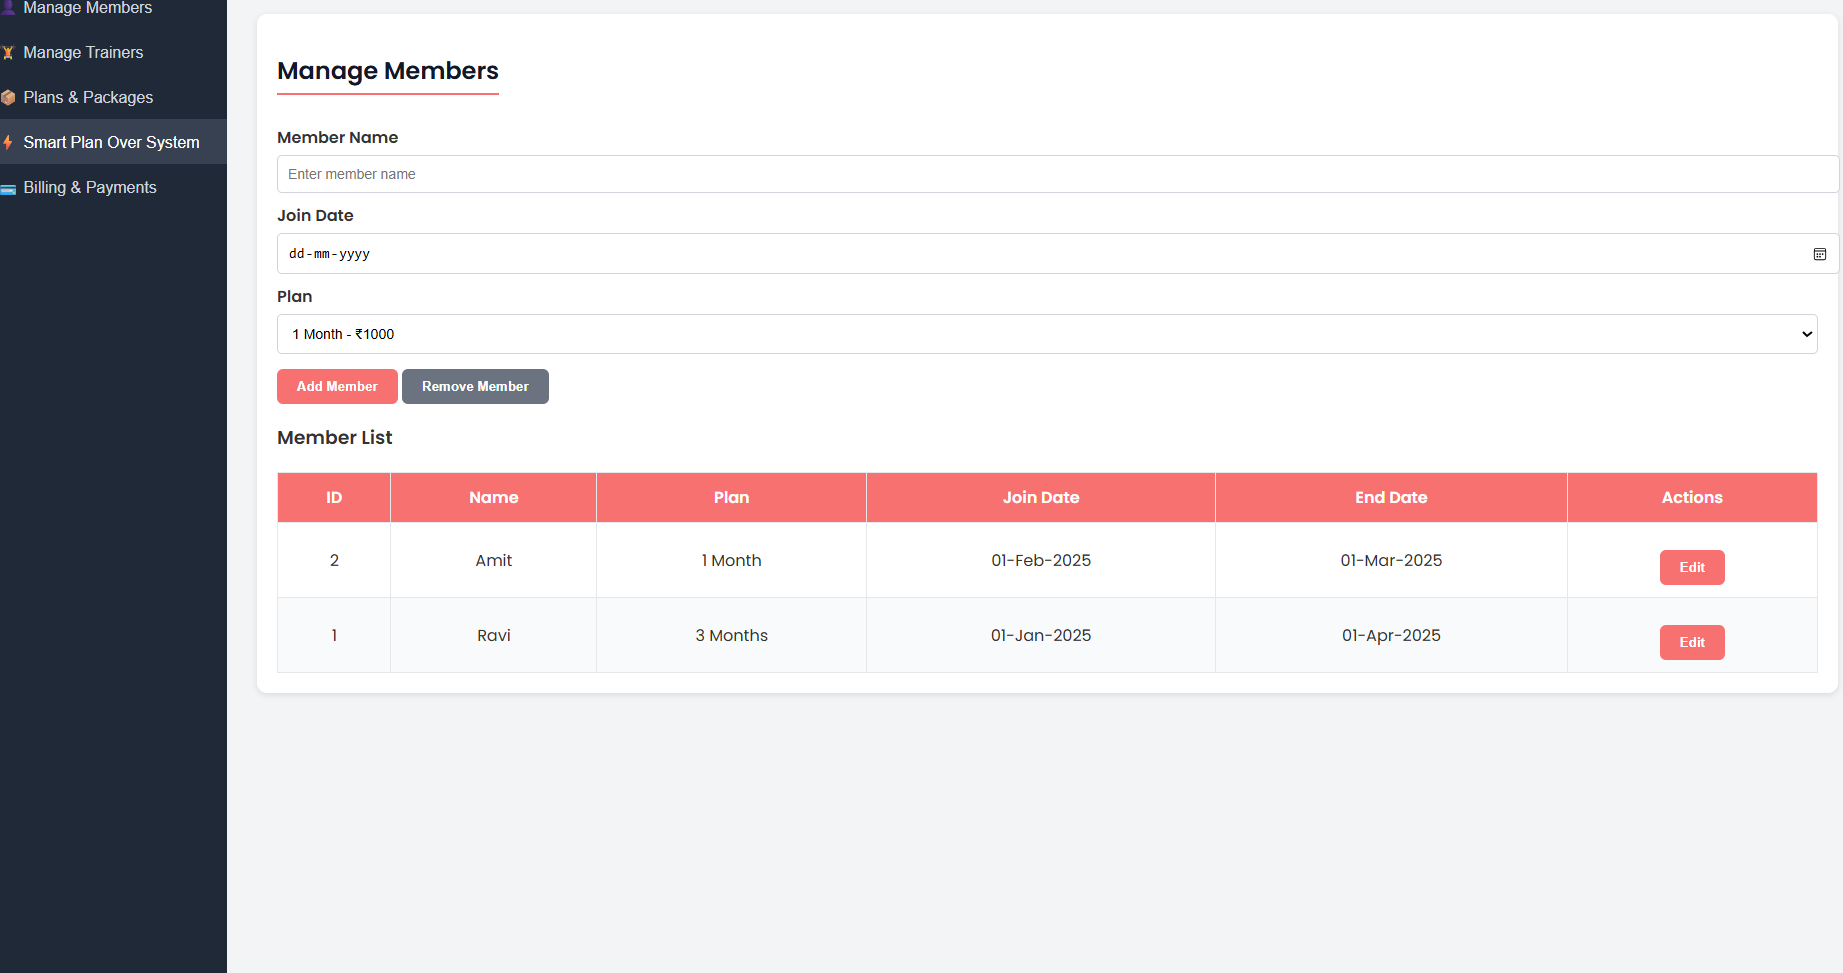
Task: Click the person icon beside Manage Members
Action: pos(9,7)
